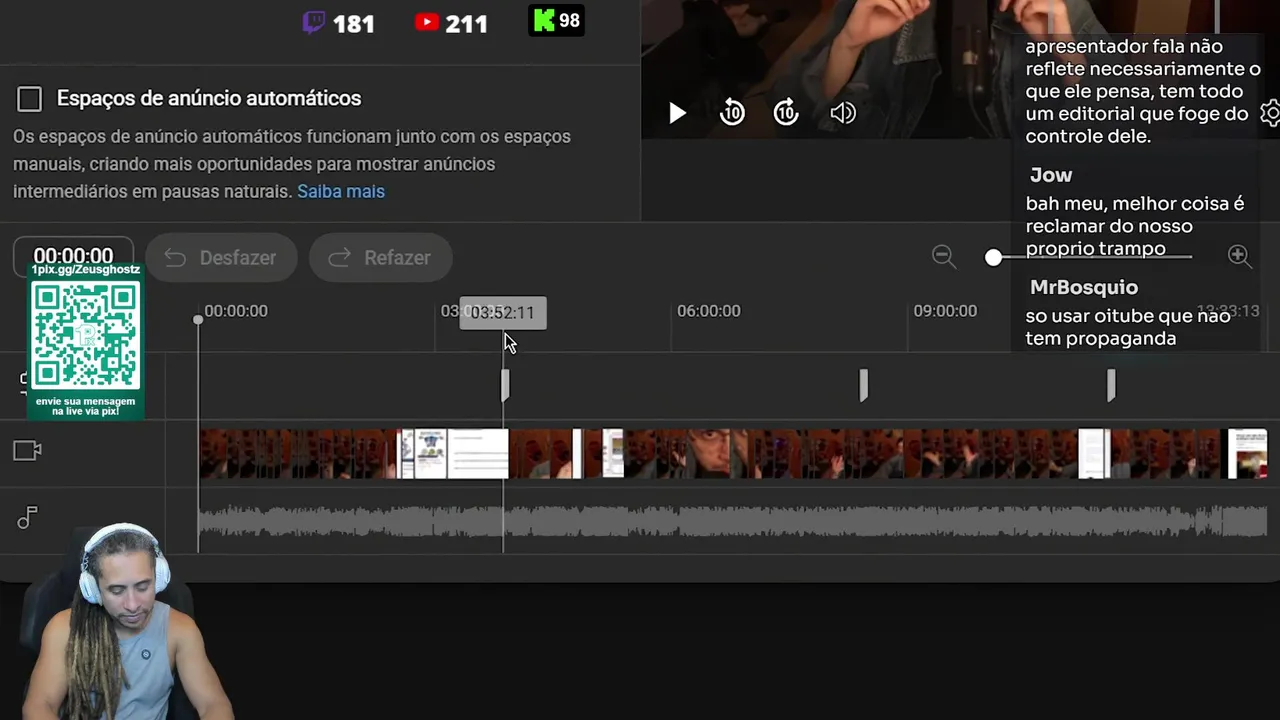Viewport: 1280px width, 720px height.
Task: Click the 09:00:00 timeline ruler label
Action: (x=945, y=311)
